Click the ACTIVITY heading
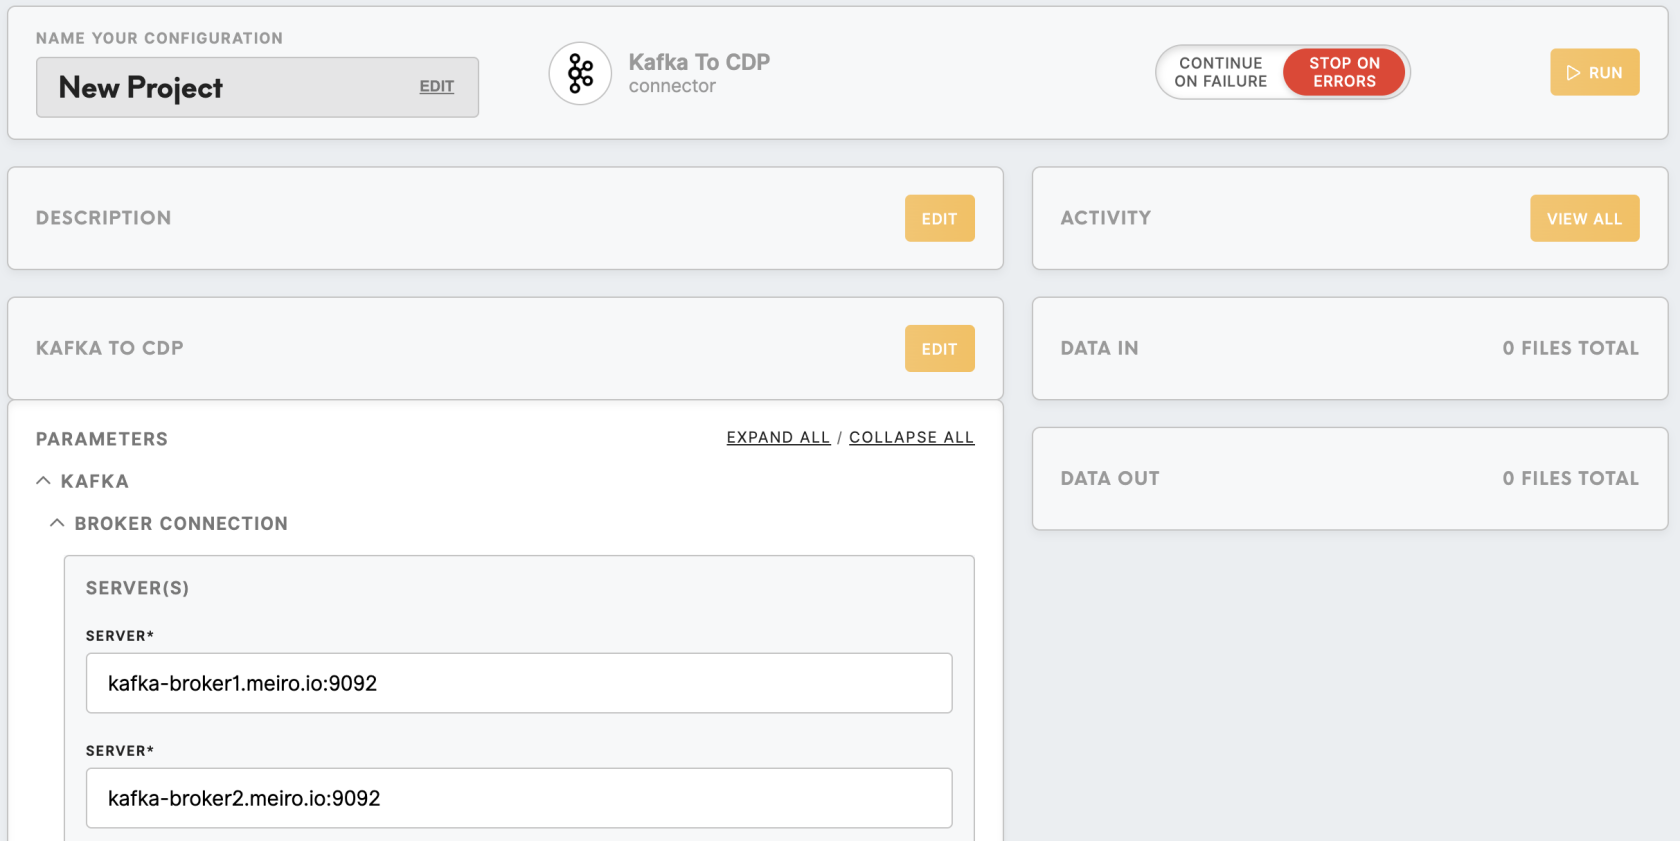Screen dimensions: 1680x841 [1105, 218]
